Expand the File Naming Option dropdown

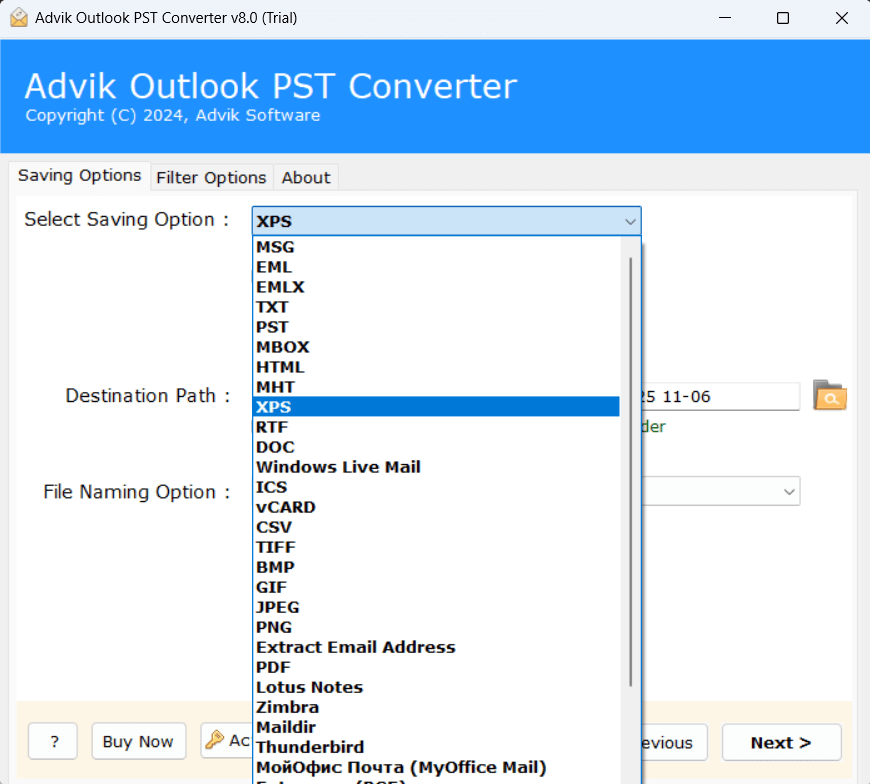coord(788,492)
